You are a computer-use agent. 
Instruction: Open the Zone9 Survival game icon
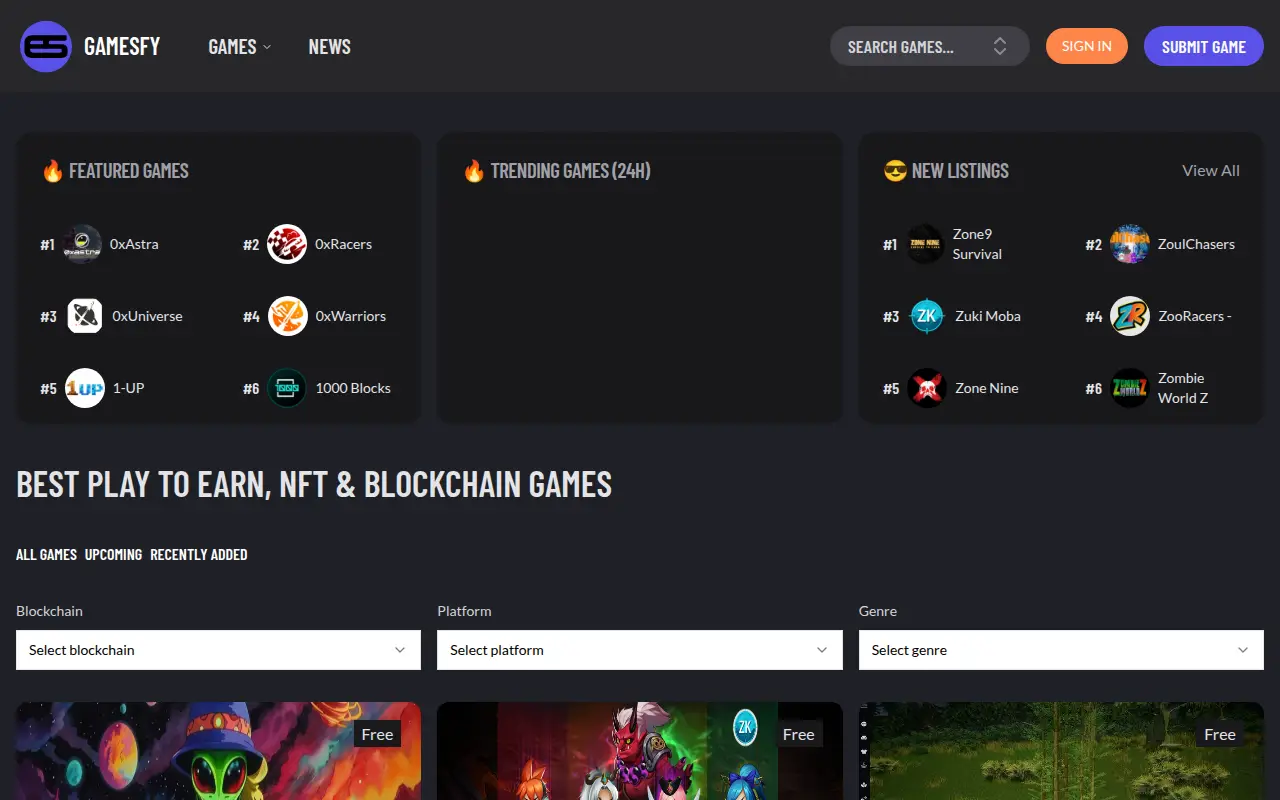click(925, 244)
